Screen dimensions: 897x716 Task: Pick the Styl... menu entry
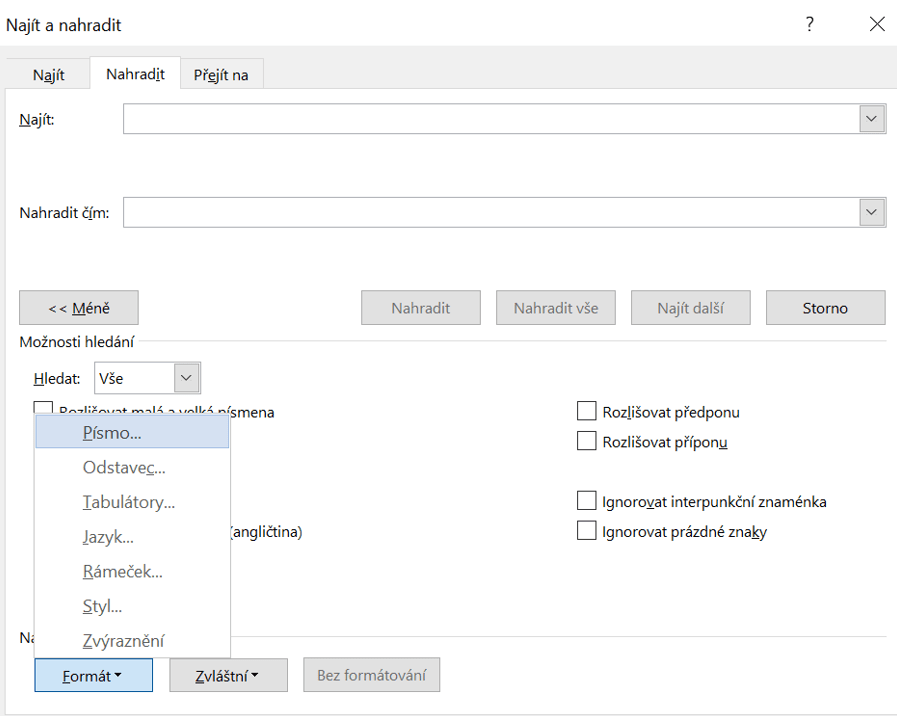point(102,606)
